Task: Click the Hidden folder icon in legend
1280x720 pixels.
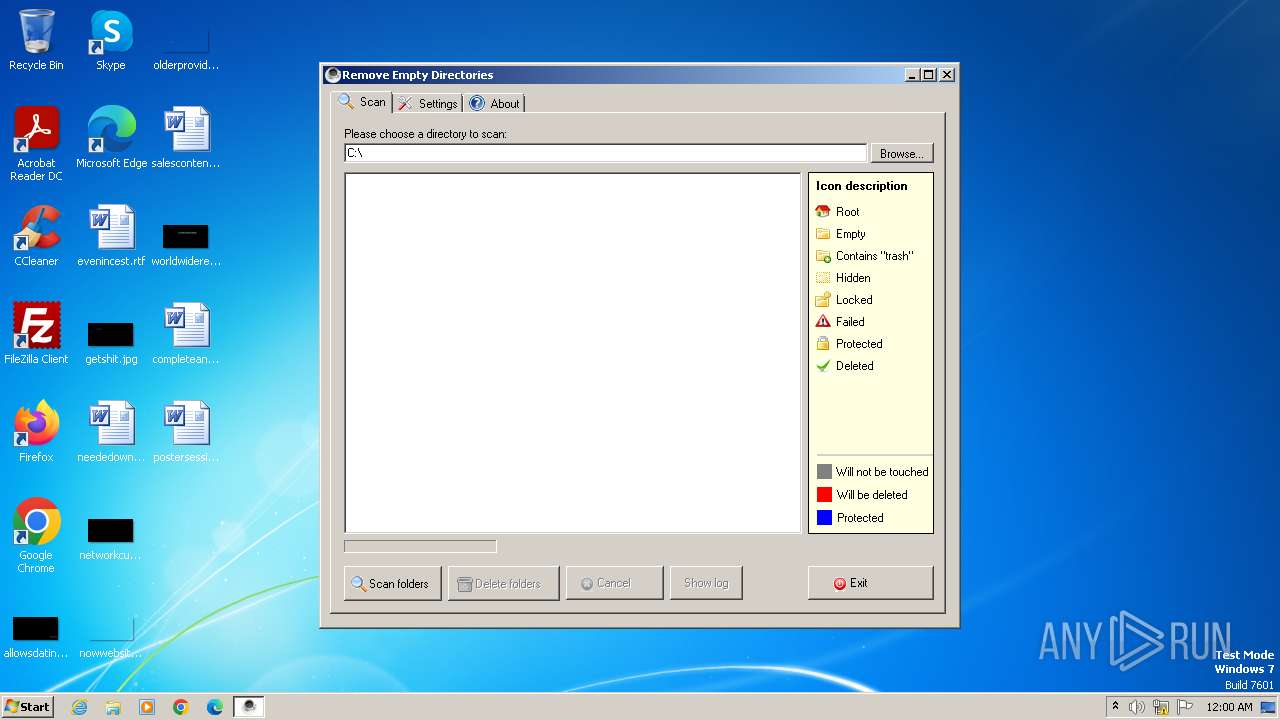Action: [x=823, y=277]
